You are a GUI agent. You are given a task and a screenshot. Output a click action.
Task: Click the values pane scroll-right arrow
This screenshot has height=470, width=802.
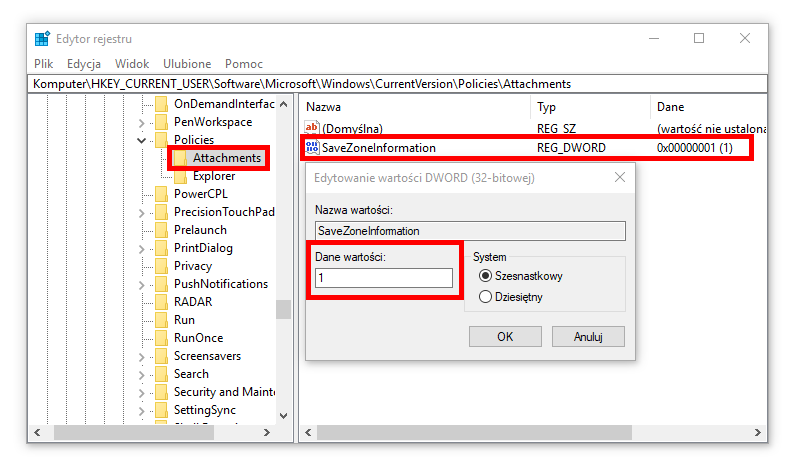[758, 433]
